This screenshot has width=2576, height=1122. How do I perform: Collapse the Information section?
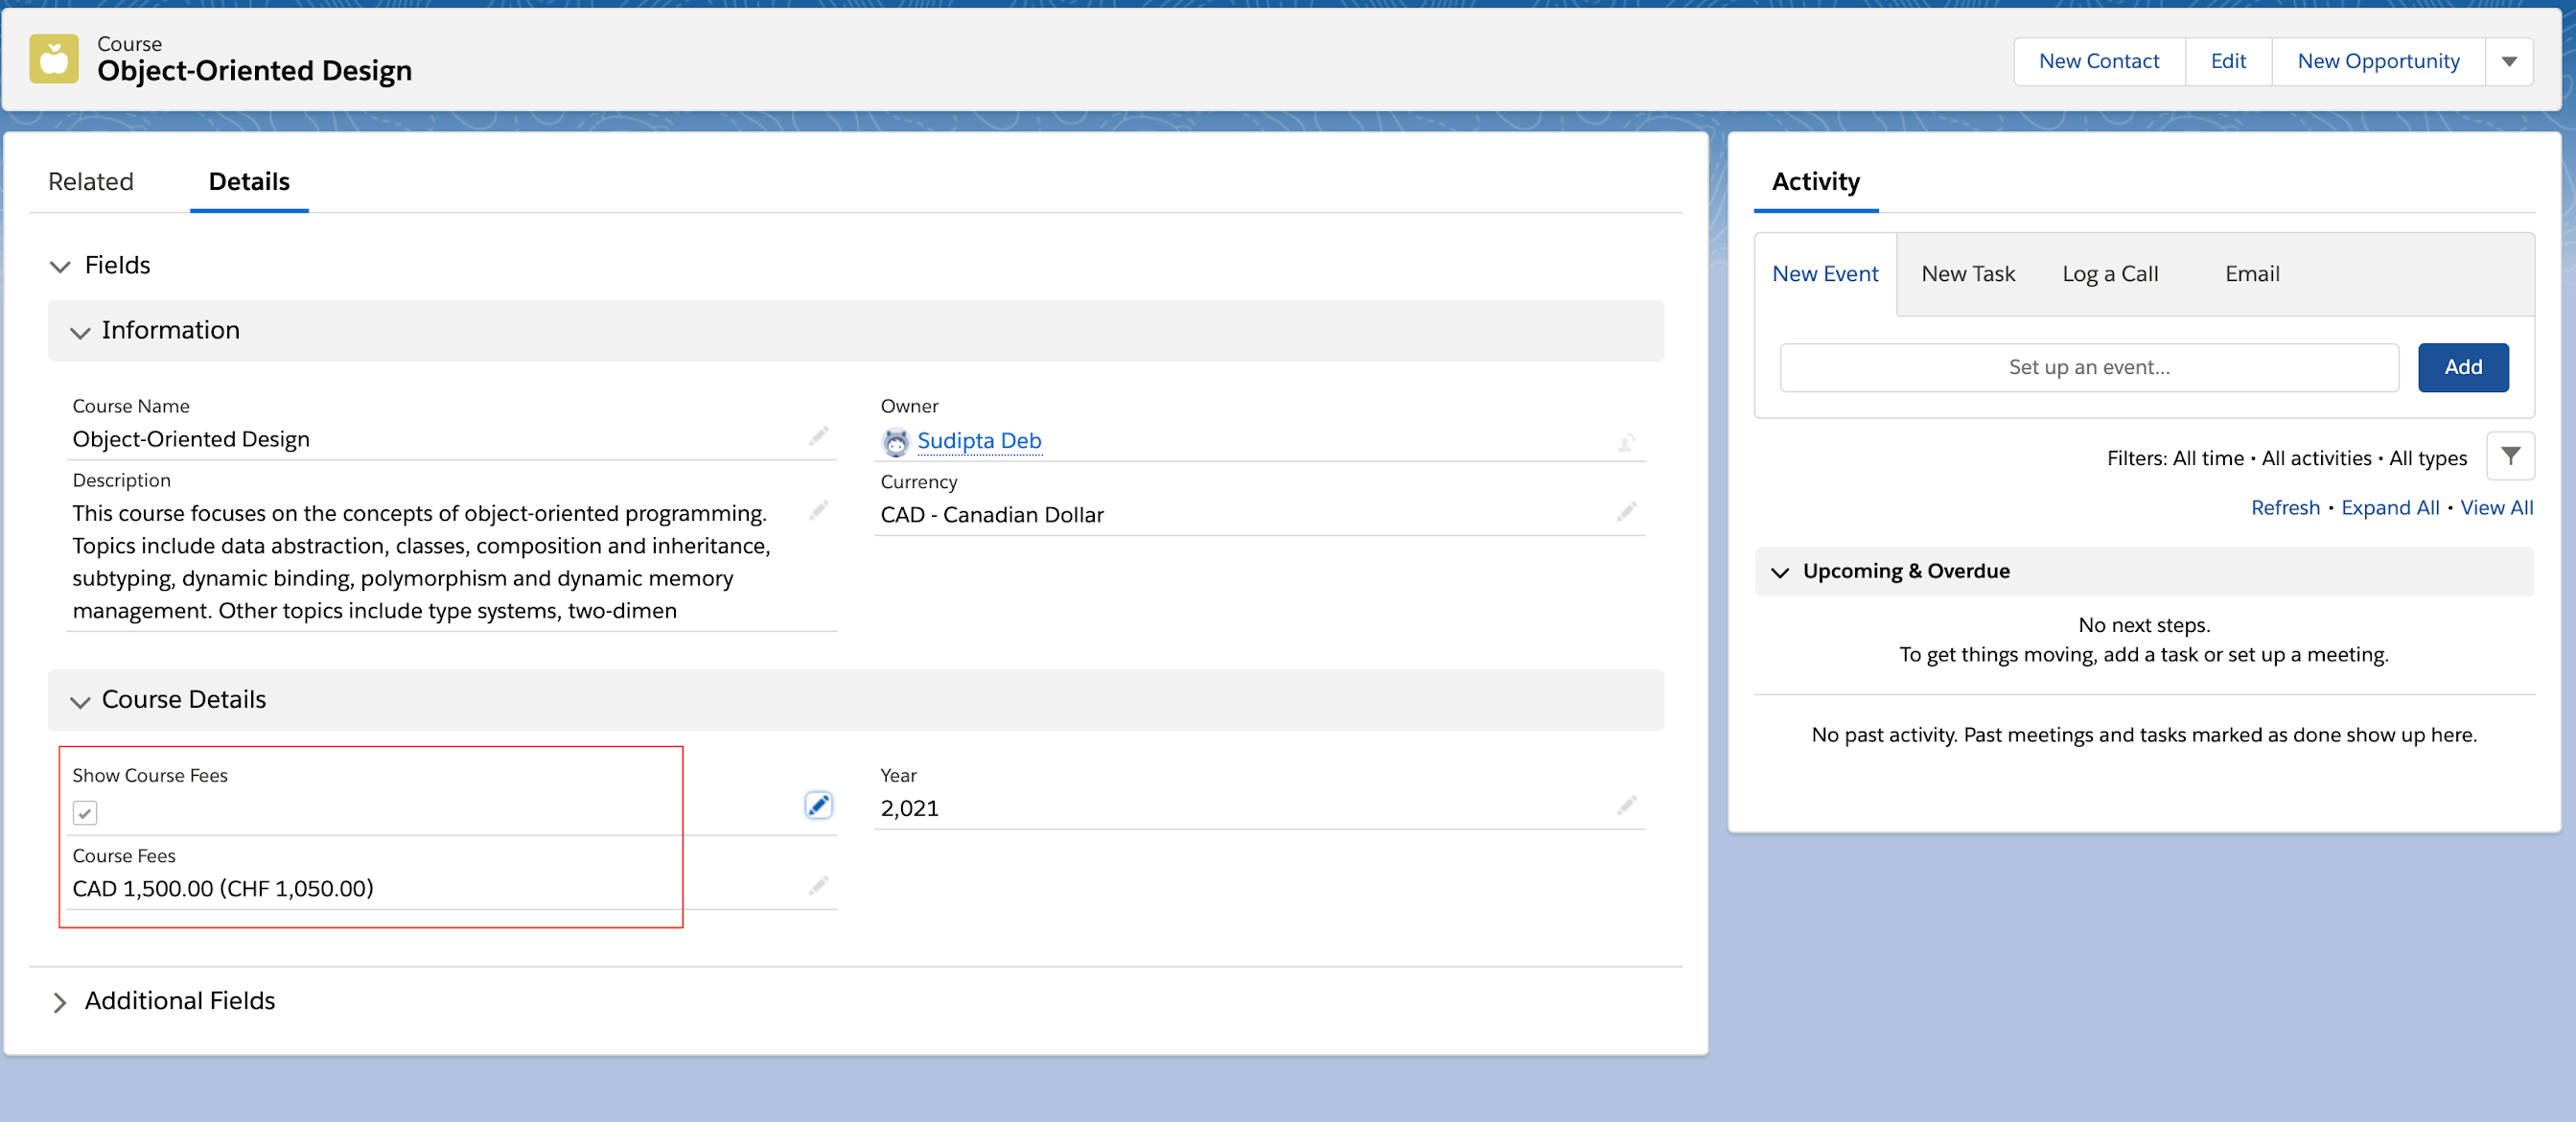tap(81, 333)
